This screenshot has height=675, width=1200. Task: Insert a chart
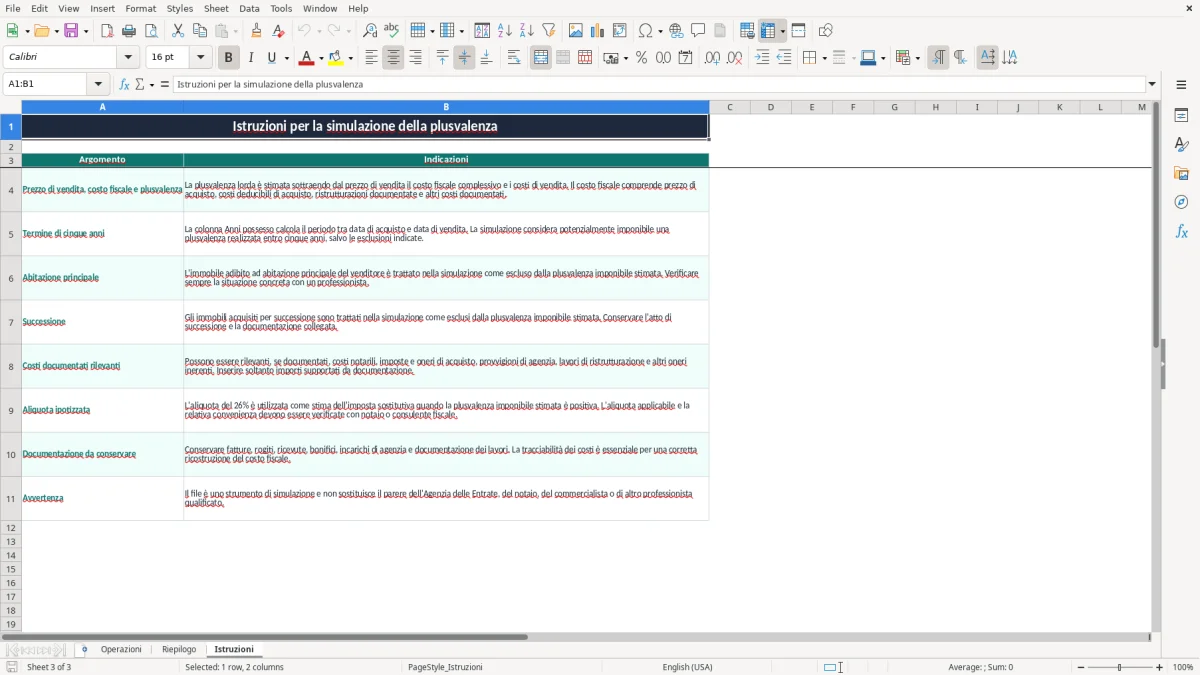coord(598,31)
